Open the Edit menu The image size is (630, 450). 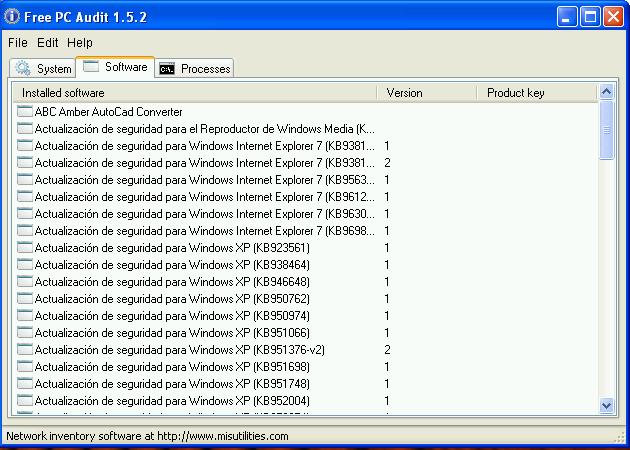click(x=47, y=43)
